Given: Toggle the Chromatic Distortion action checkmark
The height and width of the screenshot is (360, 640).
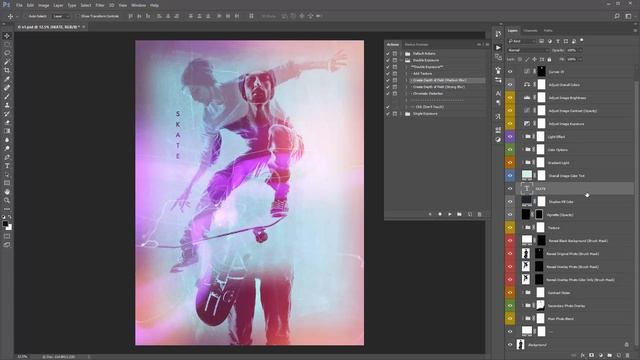Looking at the screenshot, I should [388, 93].
